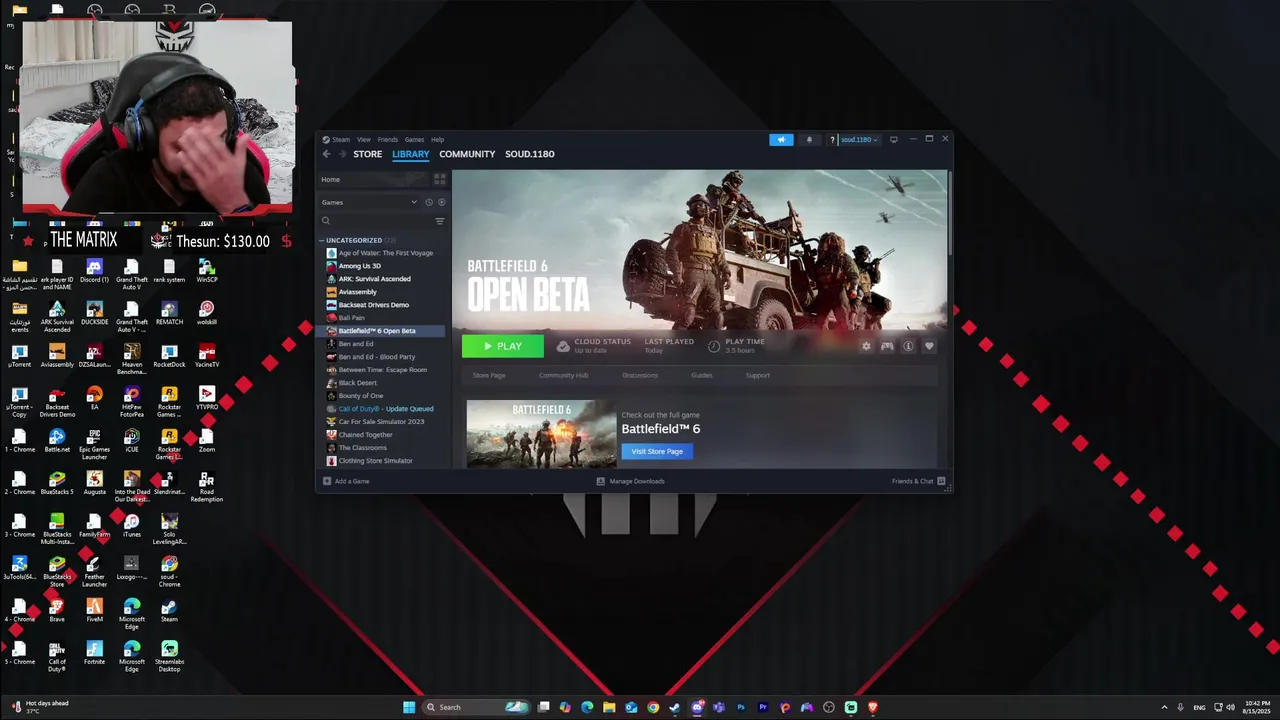Open the View menu in Steam
Screen dimensions: 1280x720
pyautogui.click(x=364, y=140)
